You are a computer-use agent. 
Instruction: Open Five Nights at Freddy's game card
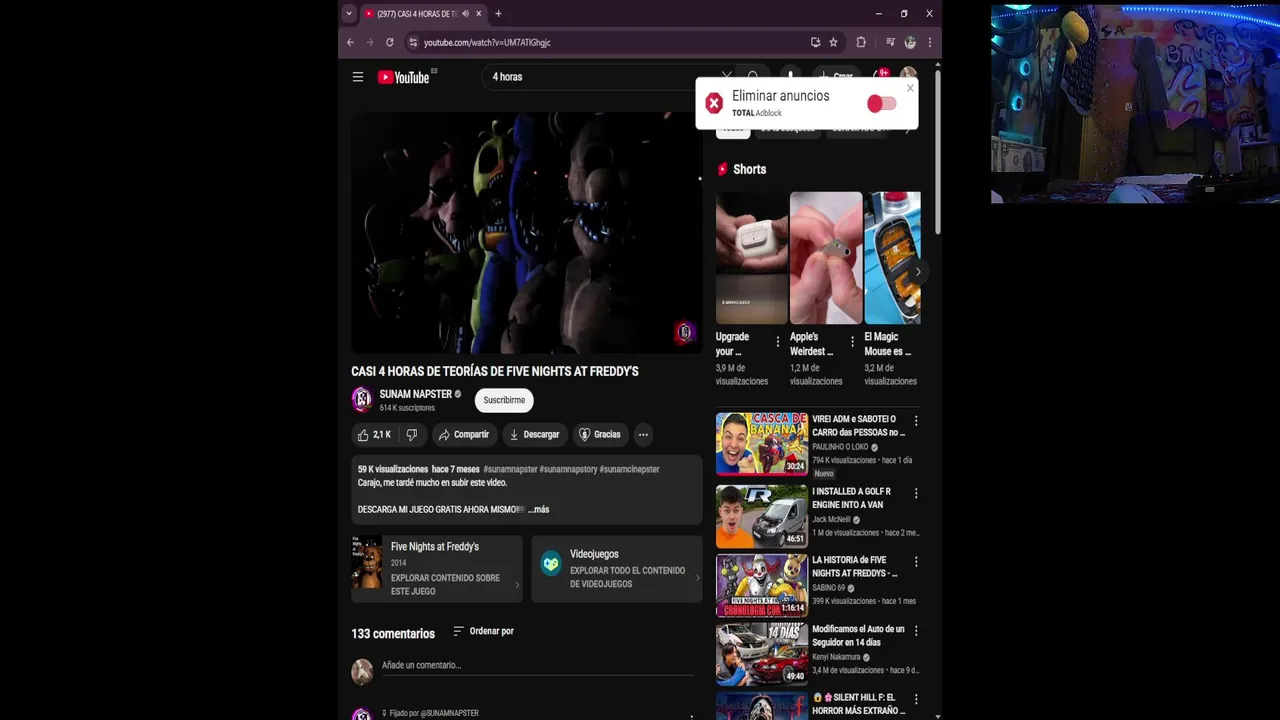(436, 569)
